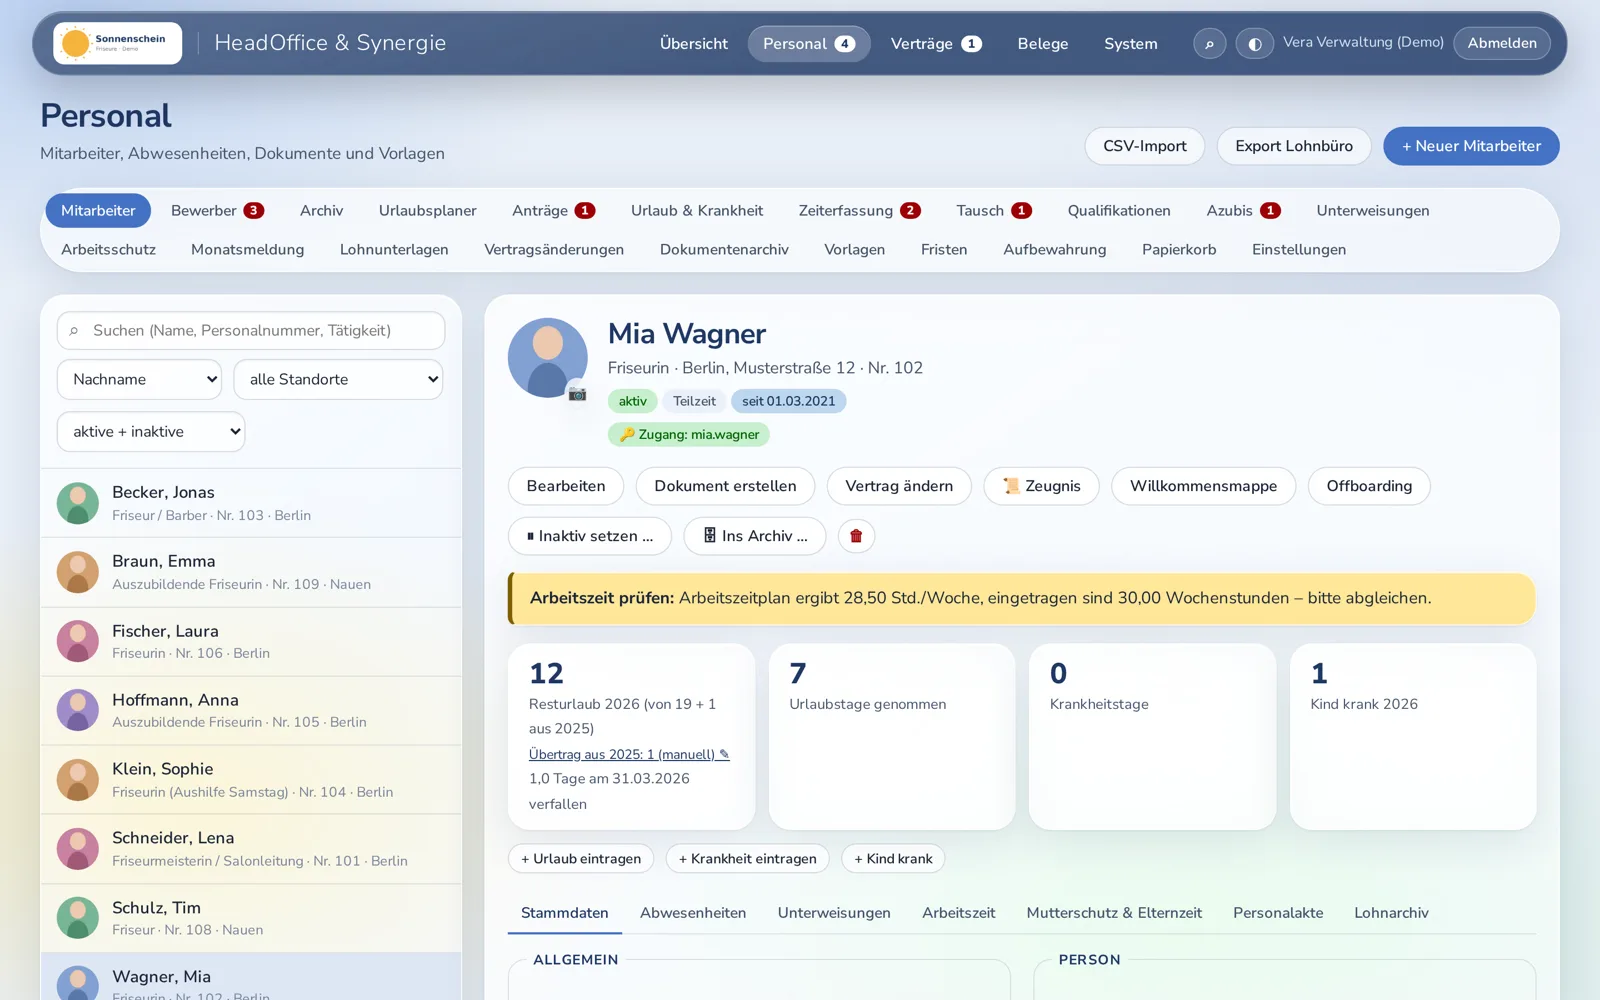
Task: Click the employee search field
Action: pos(251,330)
